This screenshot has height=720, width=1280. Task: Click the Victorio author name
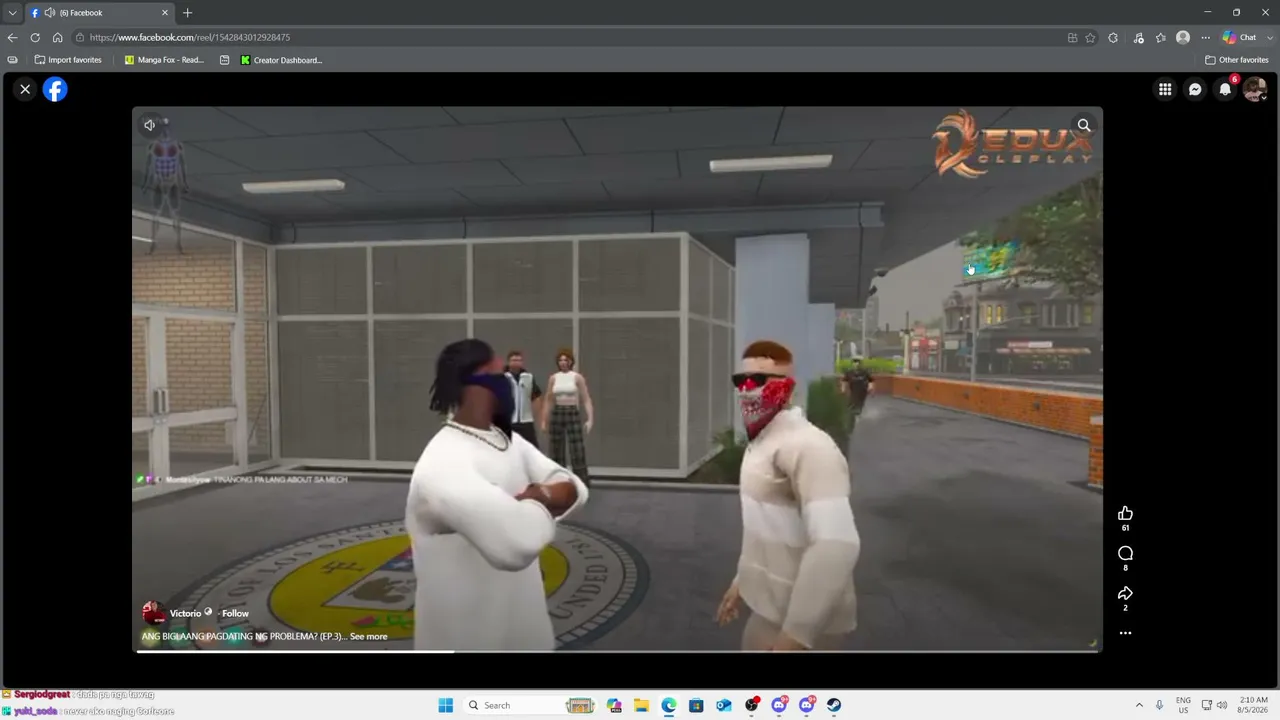[x=185, y=613]
